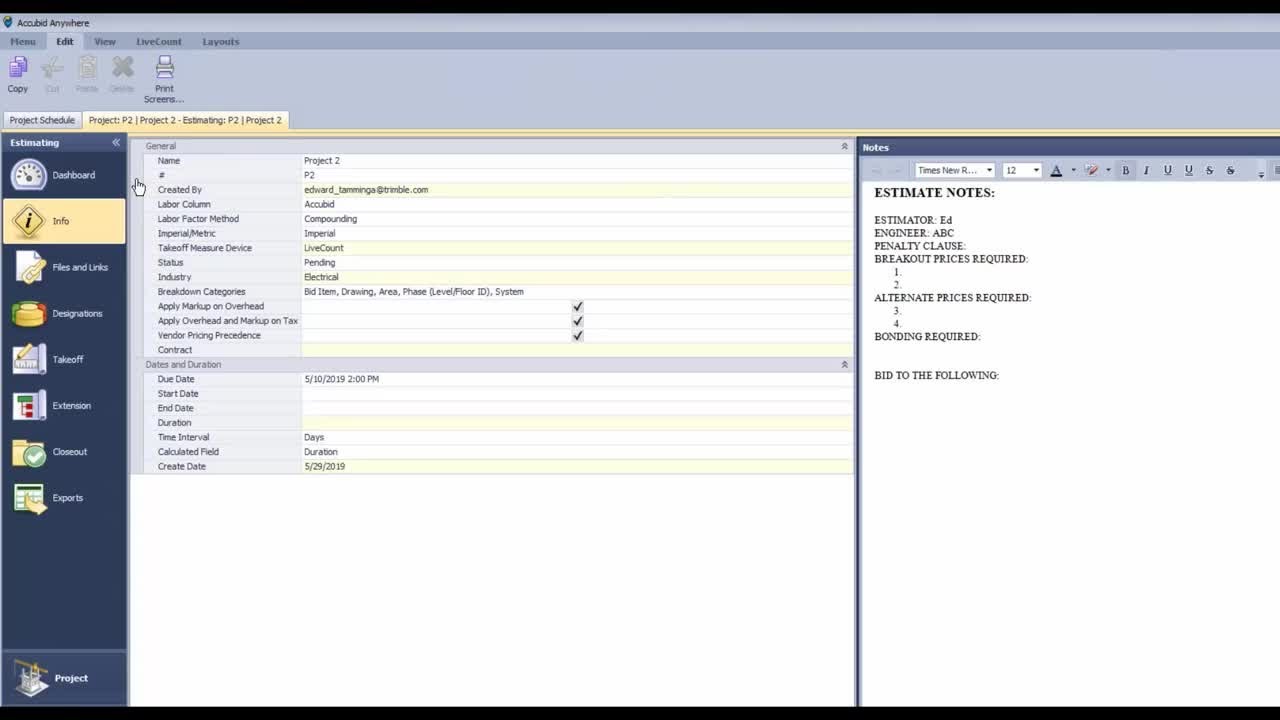This screenshot has height=720, width=1280.
Task: Select the Info sidebar item
Action: coord(64,221)
